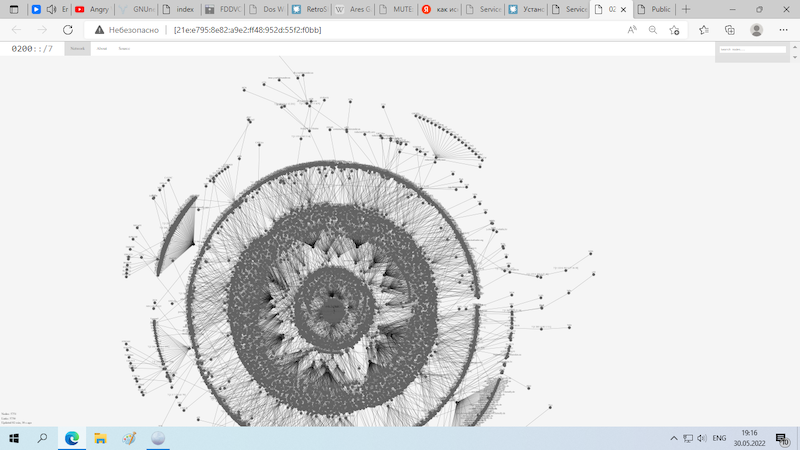Expand the system tray hidden icons chevron
This screenshot has width=800, height=450.
click(674, 438)
